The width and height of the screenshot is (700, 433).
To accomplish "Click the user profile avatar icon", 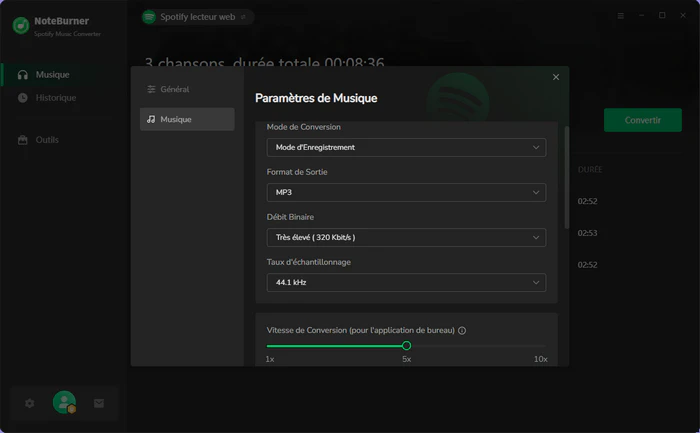I will tap(64, 403).
